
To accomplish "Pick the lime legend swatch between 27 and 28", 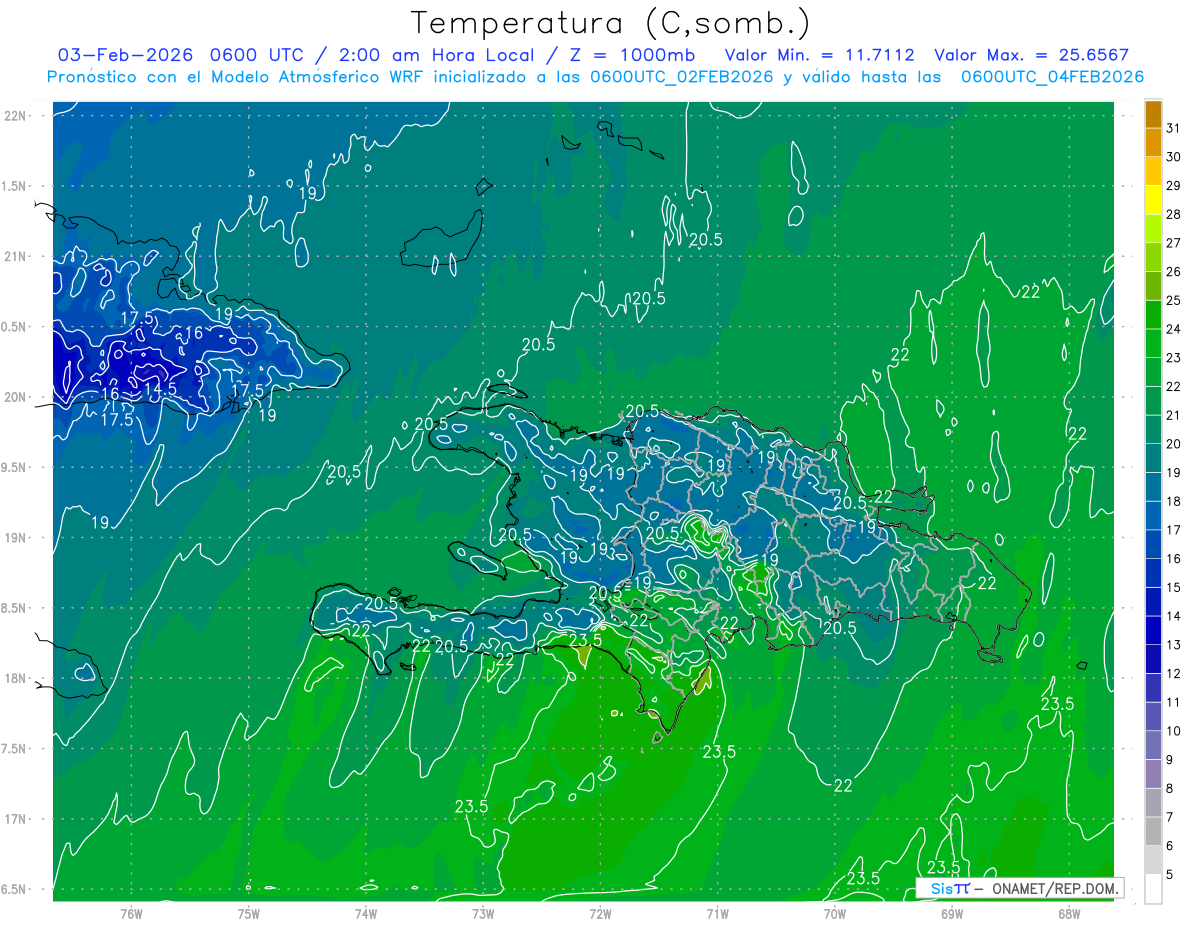I will [x=1153, y=228].
